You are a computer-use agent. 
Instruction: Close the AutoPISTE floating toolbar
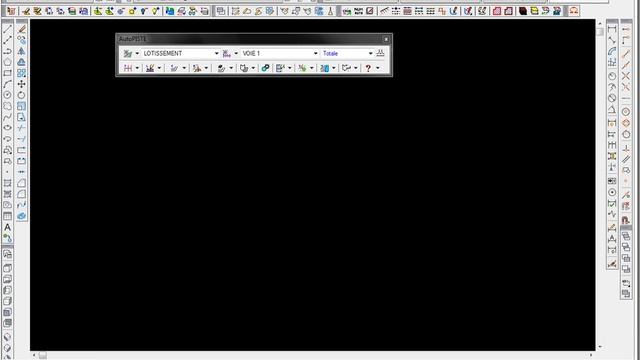(x=386, y=39)
